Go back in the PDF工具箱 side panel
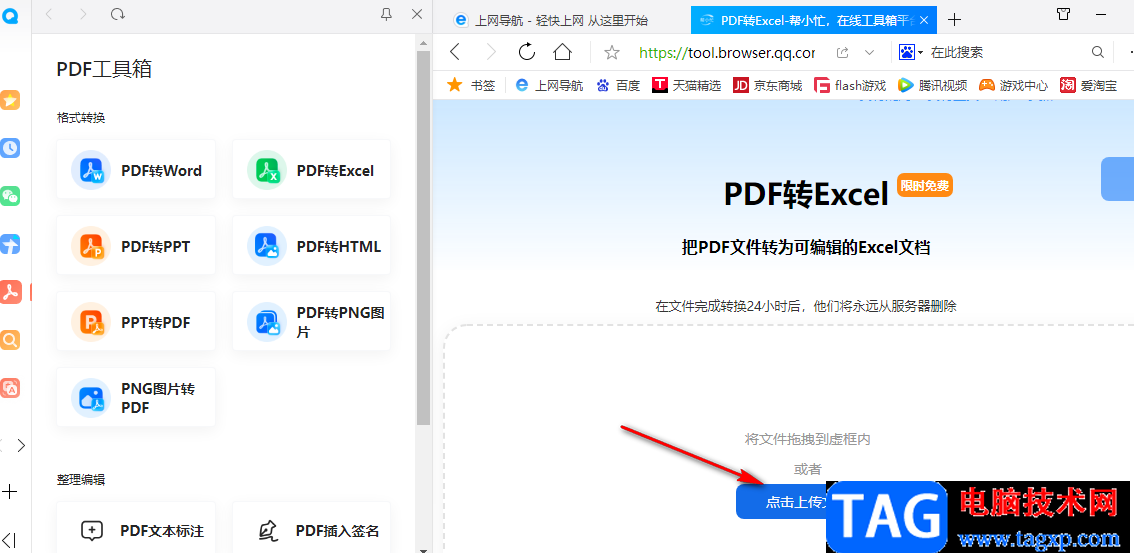Screen dimensions: 1134x553 click(x=49, y=14)
